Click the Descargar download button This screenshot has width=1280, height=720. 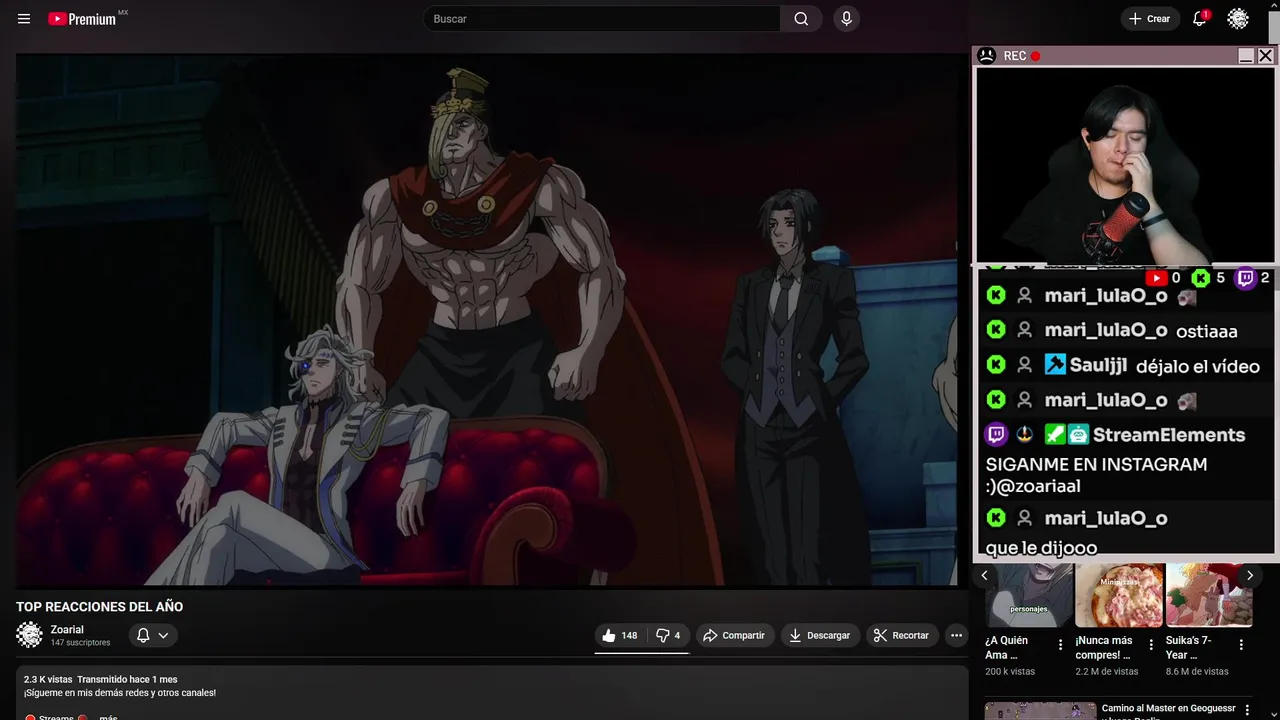click(819, 635)
